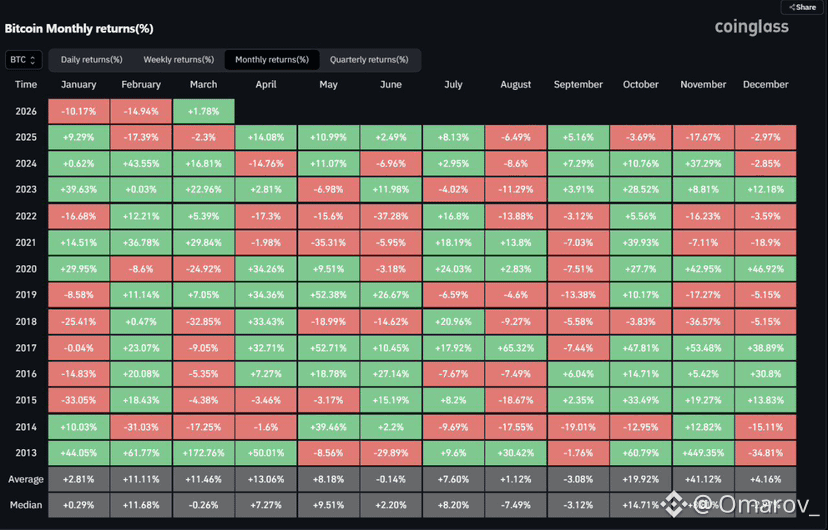
Task: Click the Average row label
Action: point(26,479)
